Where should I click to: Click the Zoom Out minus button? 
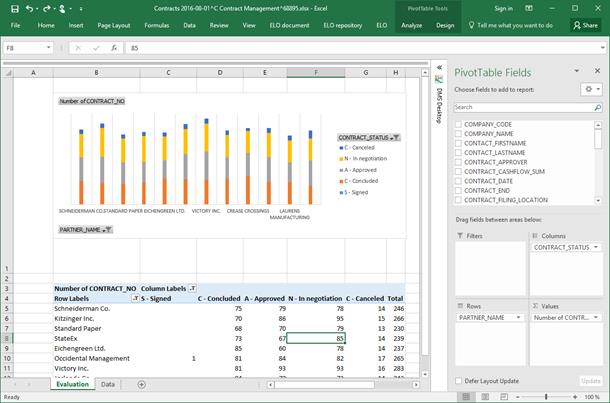(518, 397)
